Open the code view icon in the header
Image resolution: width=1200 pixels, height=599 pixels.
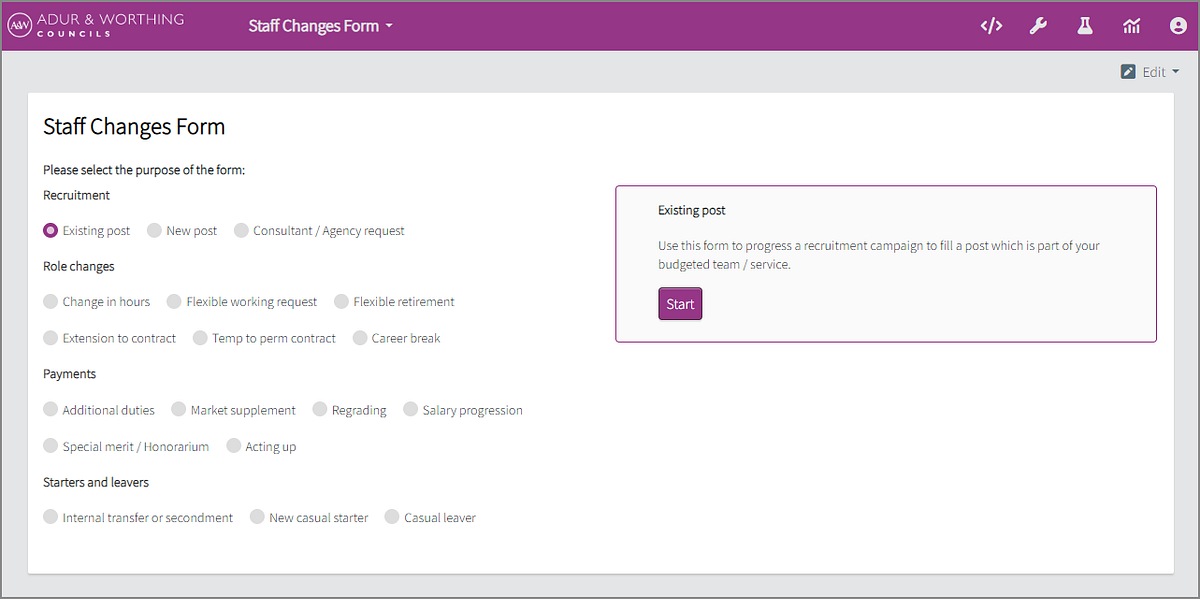(991, 25)
